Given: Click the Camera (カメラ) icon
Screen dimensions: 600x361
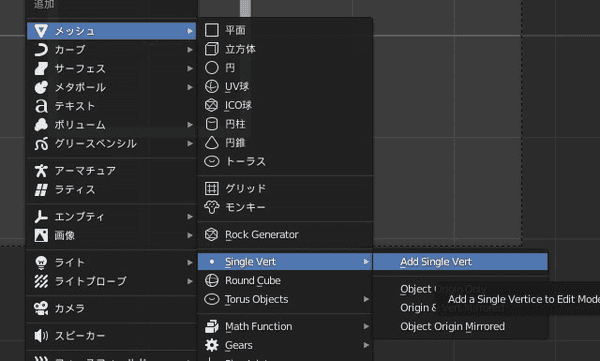Looking at the screenshot, I should 41,308.
